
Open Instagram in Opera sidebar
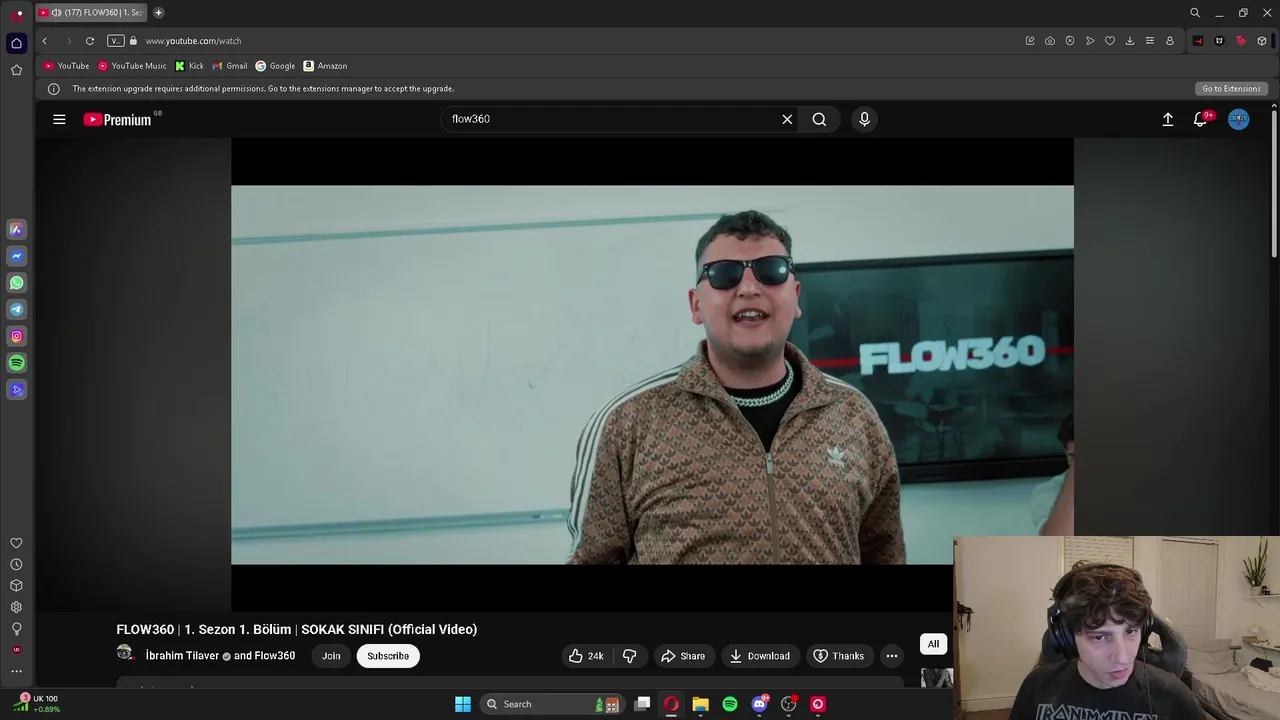(x=16, y=336)
